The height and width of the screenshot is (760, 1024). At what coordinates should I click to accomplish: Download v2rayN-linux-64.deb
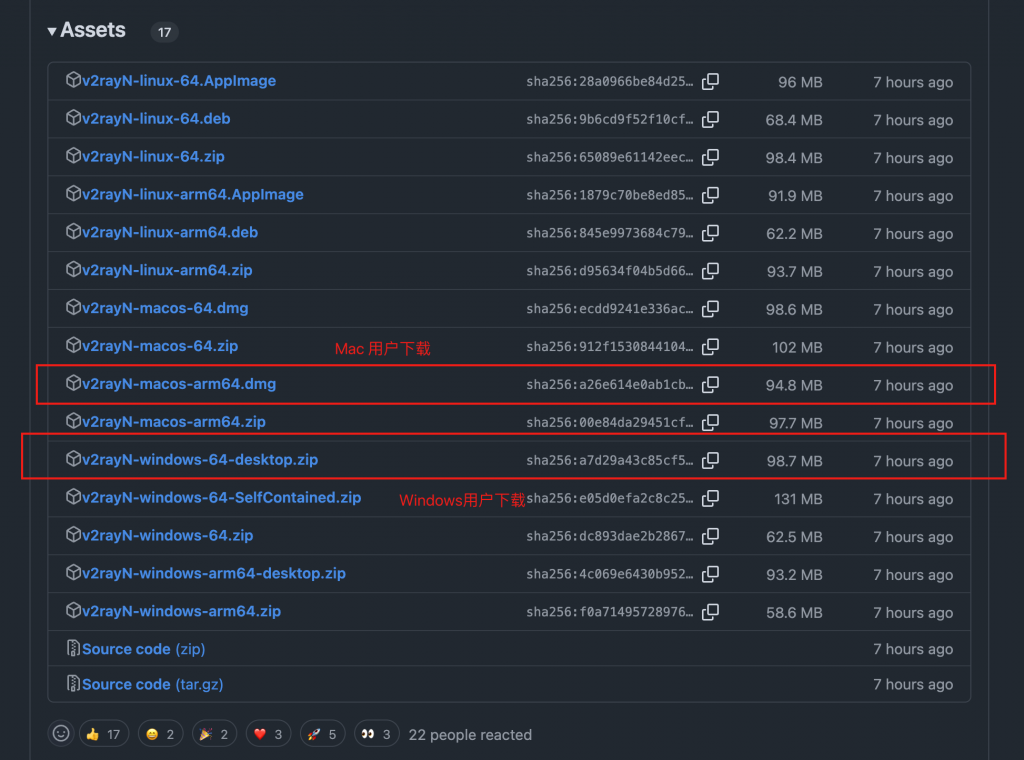click(x=156, y=119)
